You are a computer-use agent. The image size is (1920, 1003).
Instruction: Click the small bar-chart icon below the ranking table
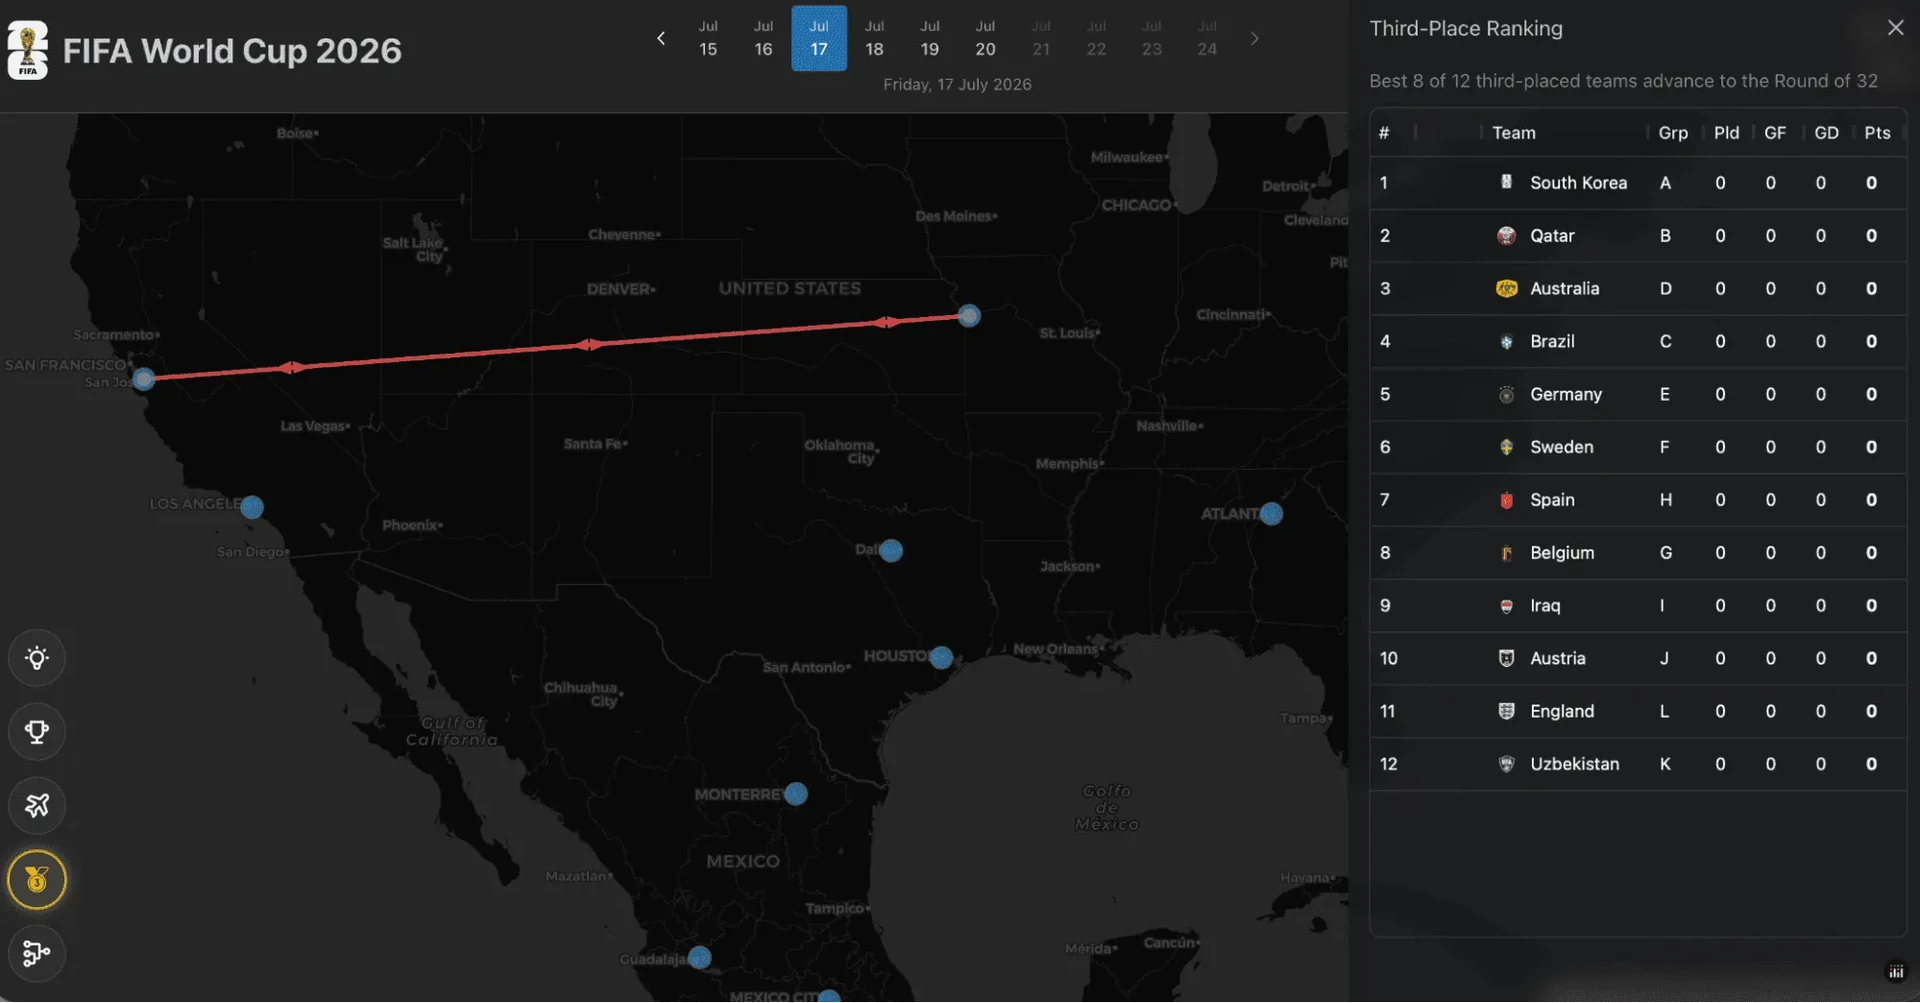point(1895,972)
